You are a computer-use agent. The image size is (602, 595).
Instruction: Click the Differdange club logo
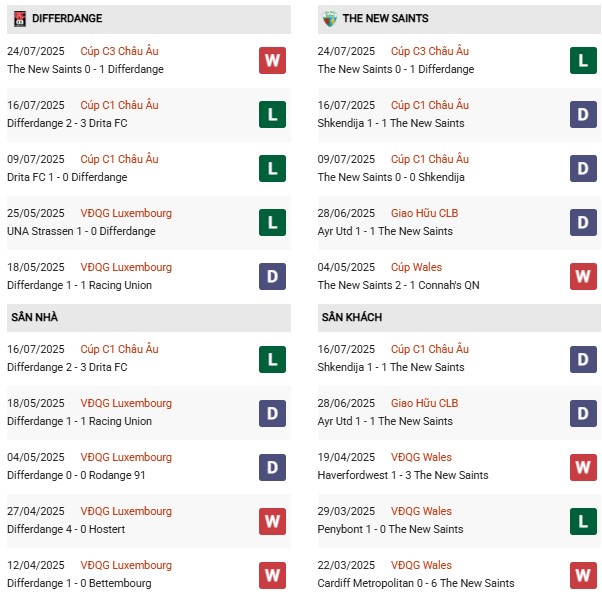pos(19,18)
